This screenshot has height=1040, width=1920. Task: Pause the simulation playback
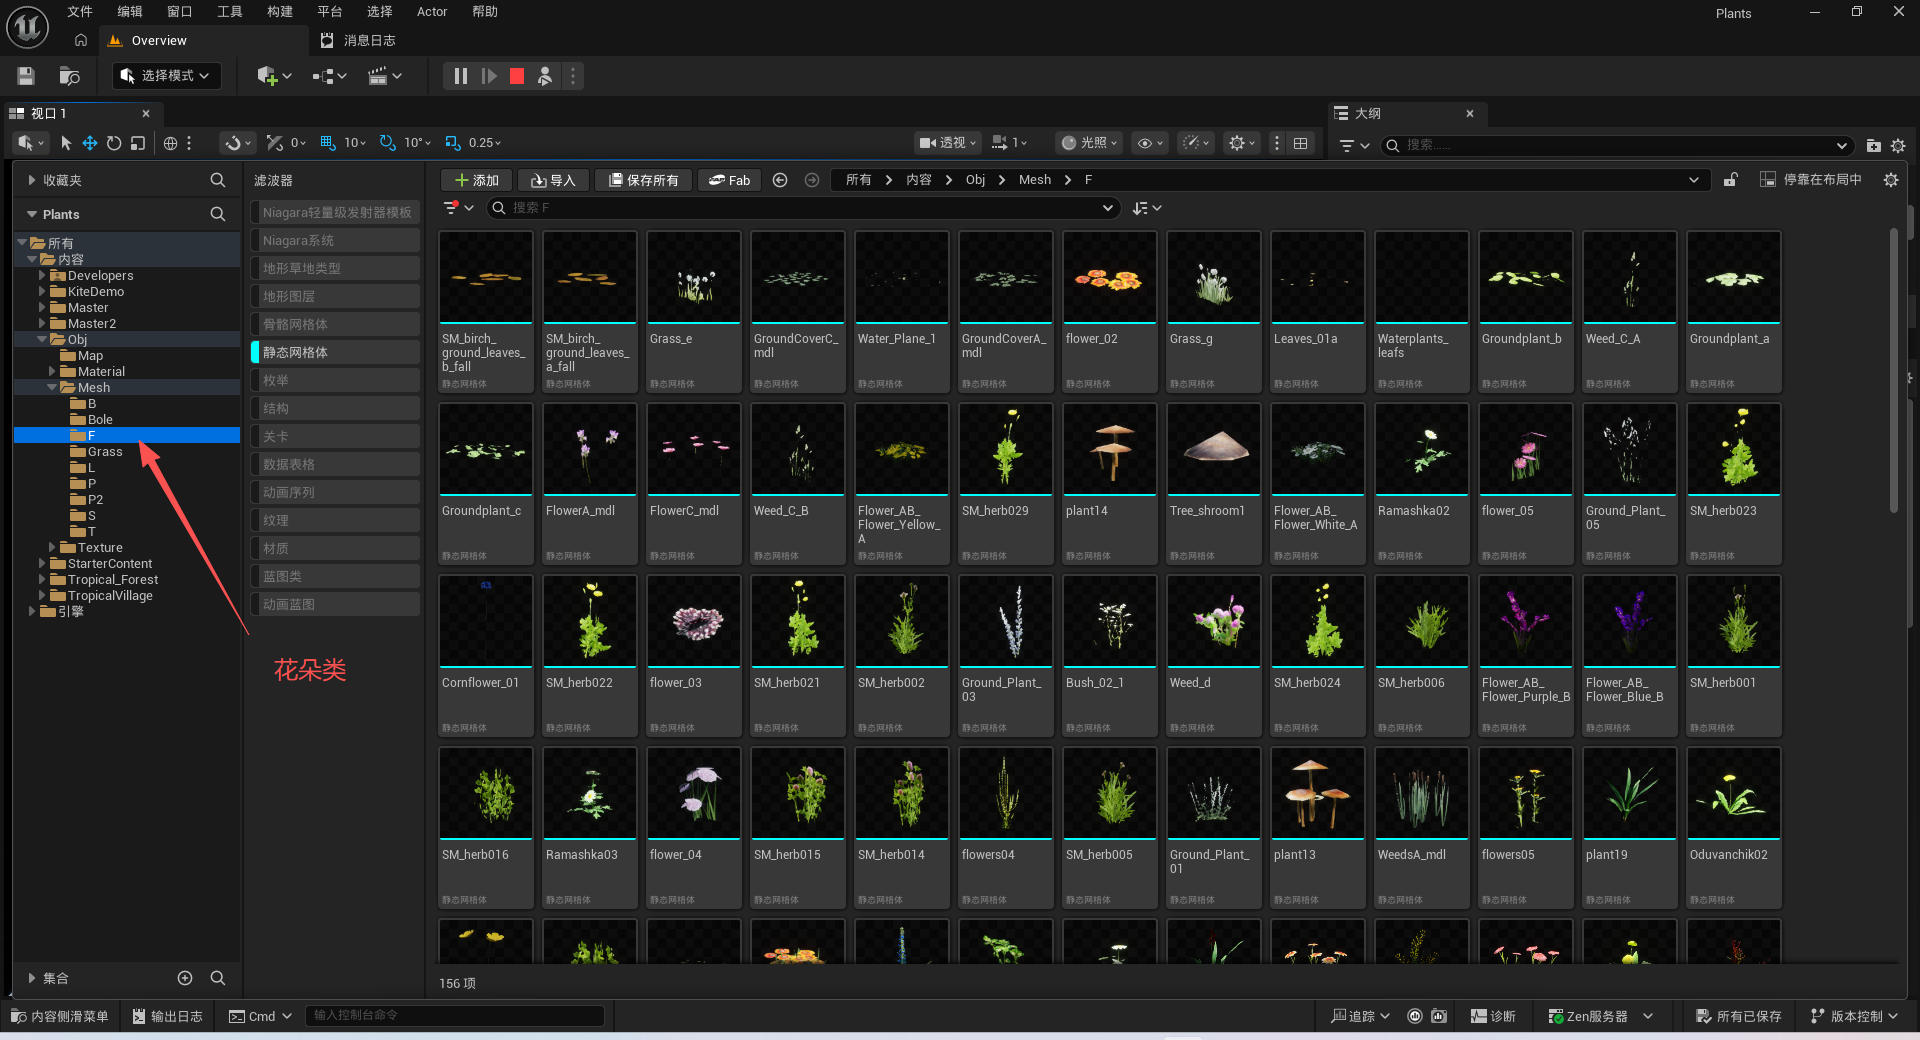click(x=460, y=76)
